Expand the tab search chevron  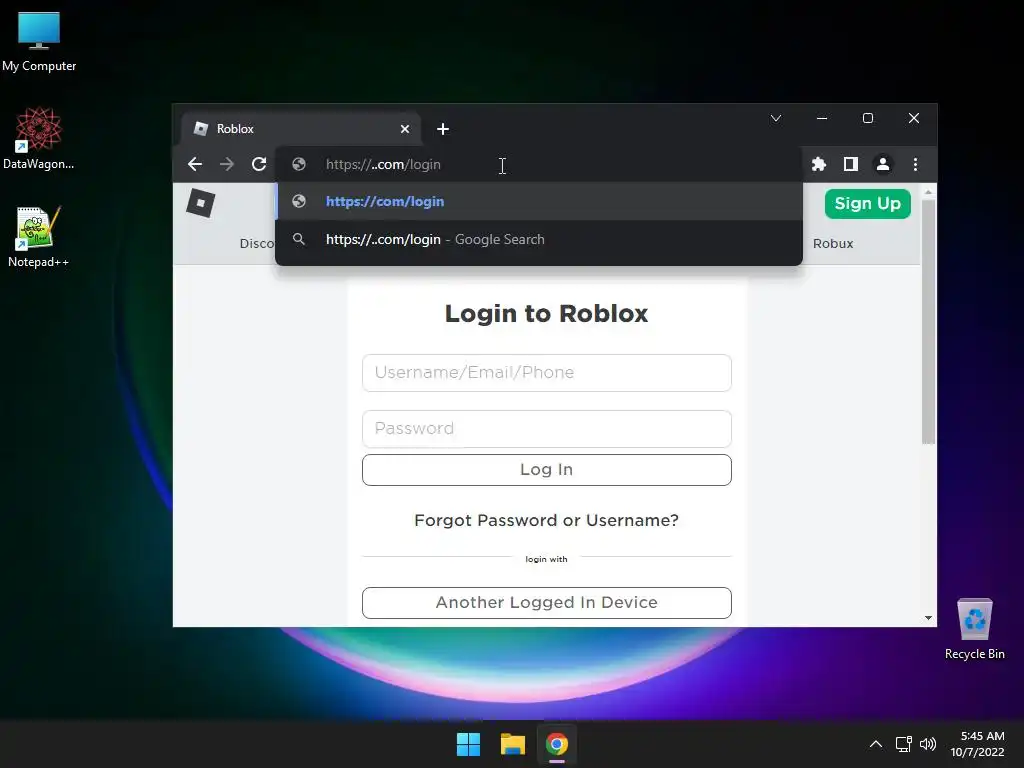[x=776, y=118]
